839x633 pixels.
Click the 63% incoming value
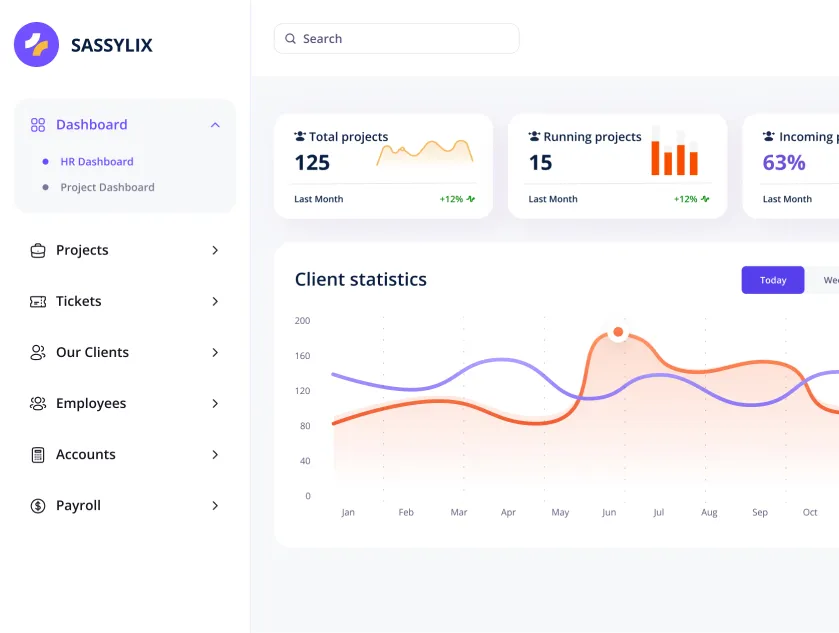click(784, 163)
